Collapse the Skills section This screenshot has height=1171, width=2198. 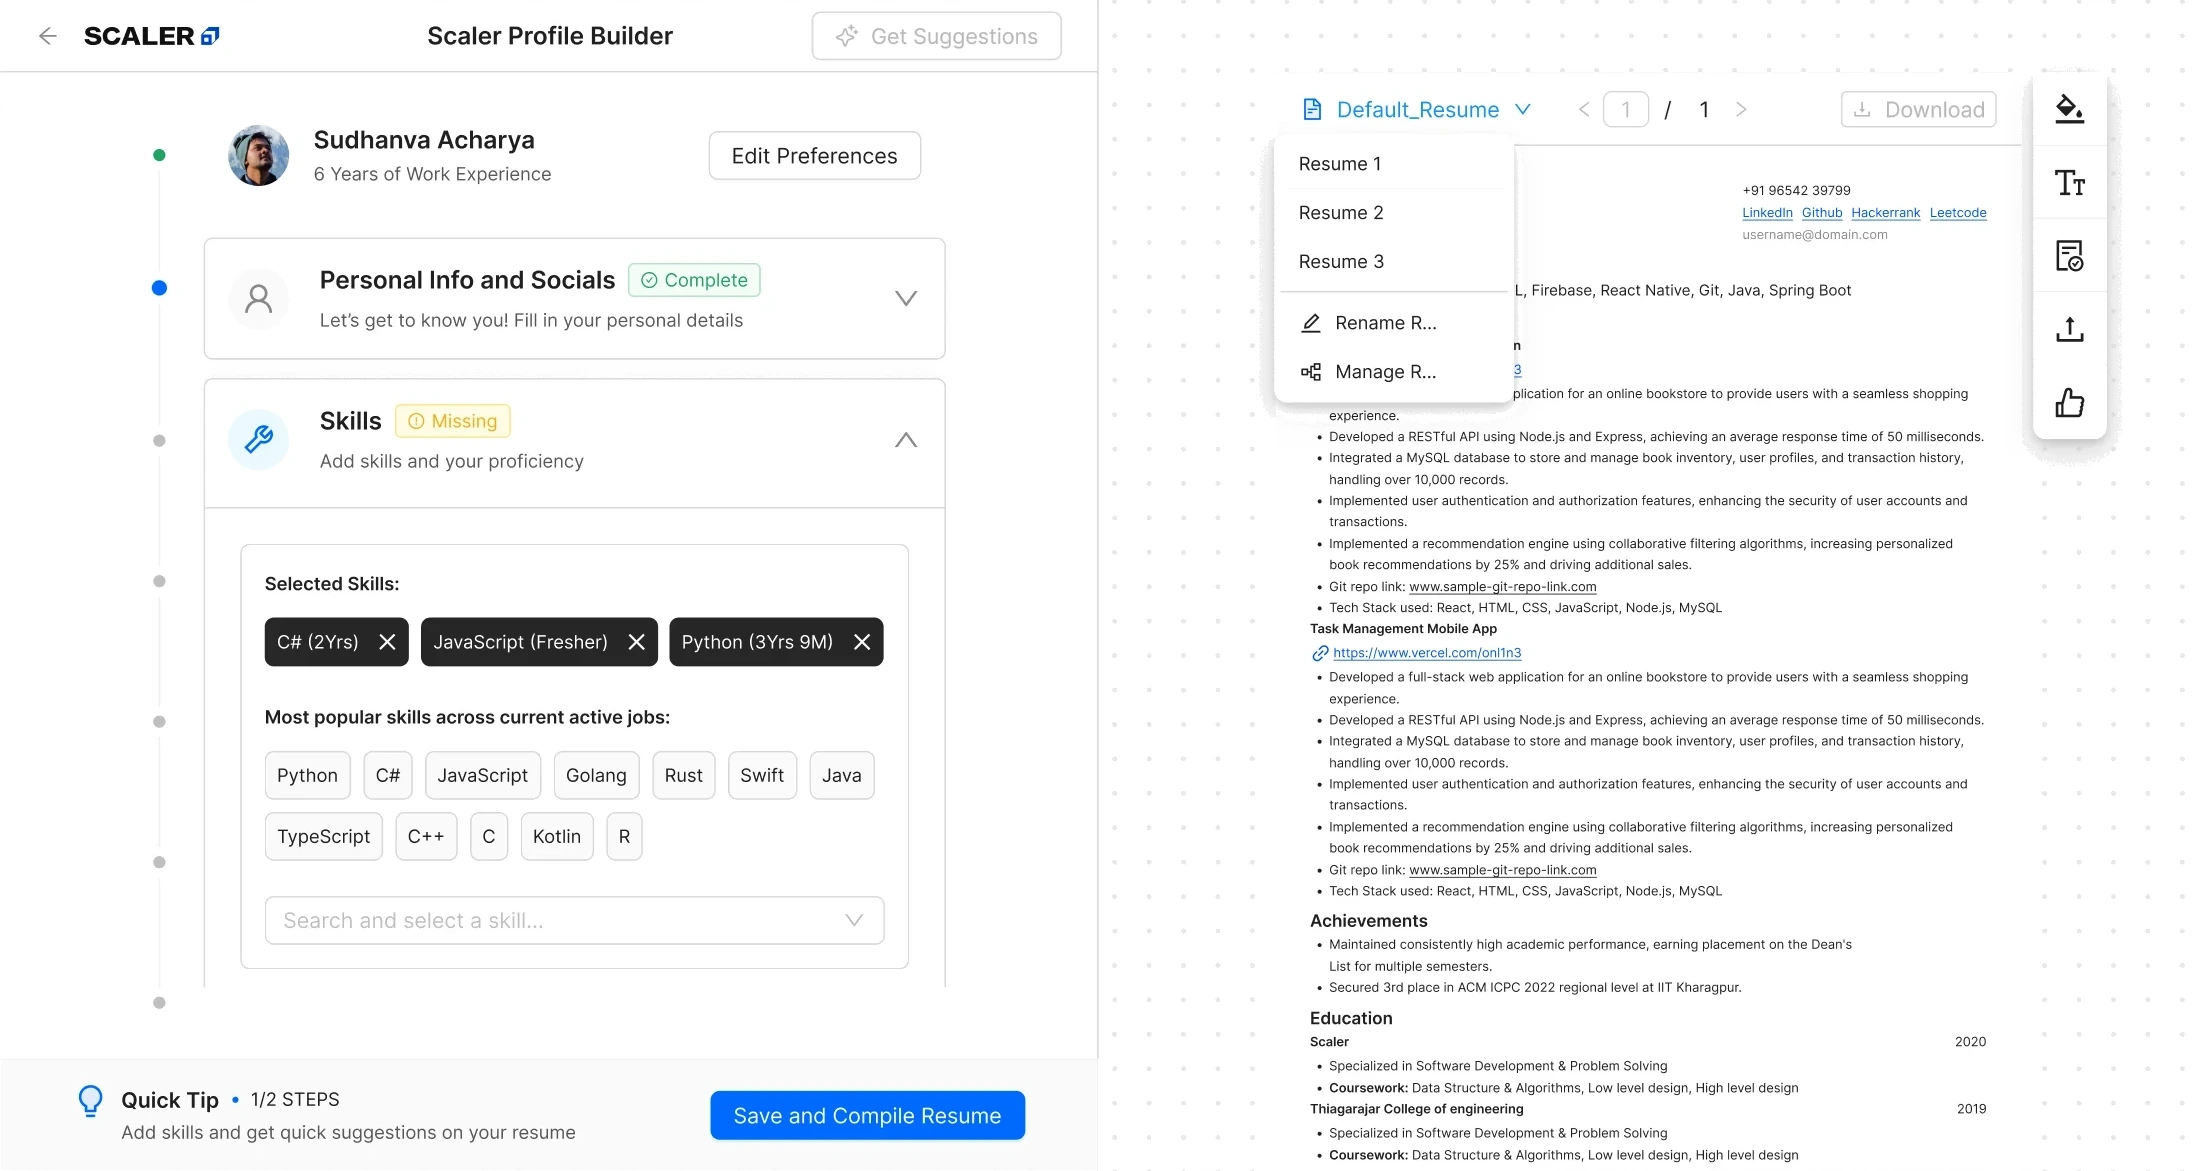click(906, 440)
